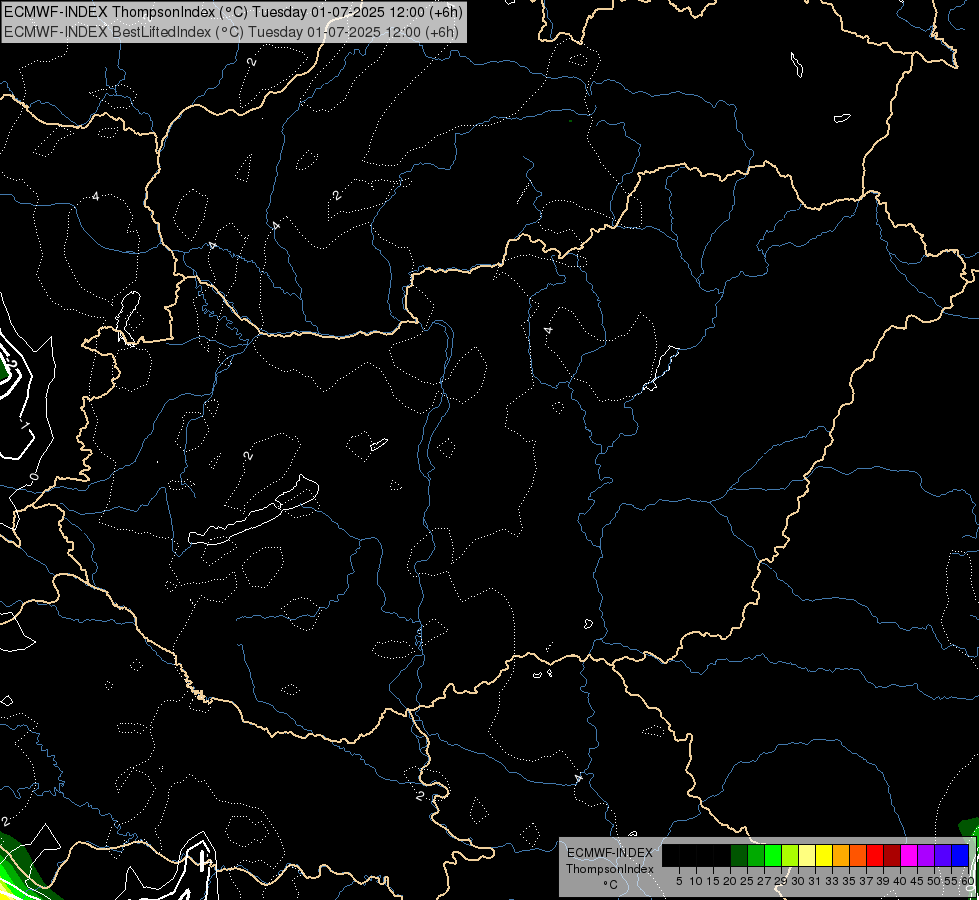Click the legend tick label 29
This screenshot has height=900, width=979.
click(x=780, y=881)
